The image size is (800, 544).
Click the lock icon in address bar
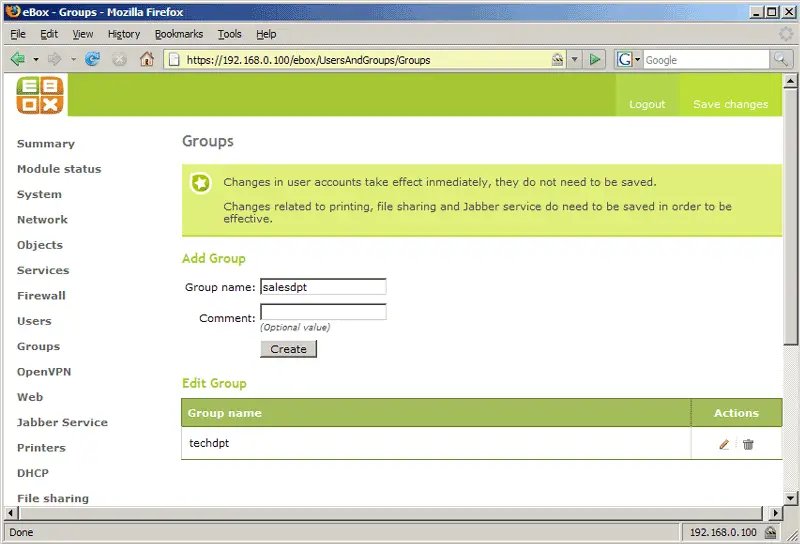click(x=558, y=60)
